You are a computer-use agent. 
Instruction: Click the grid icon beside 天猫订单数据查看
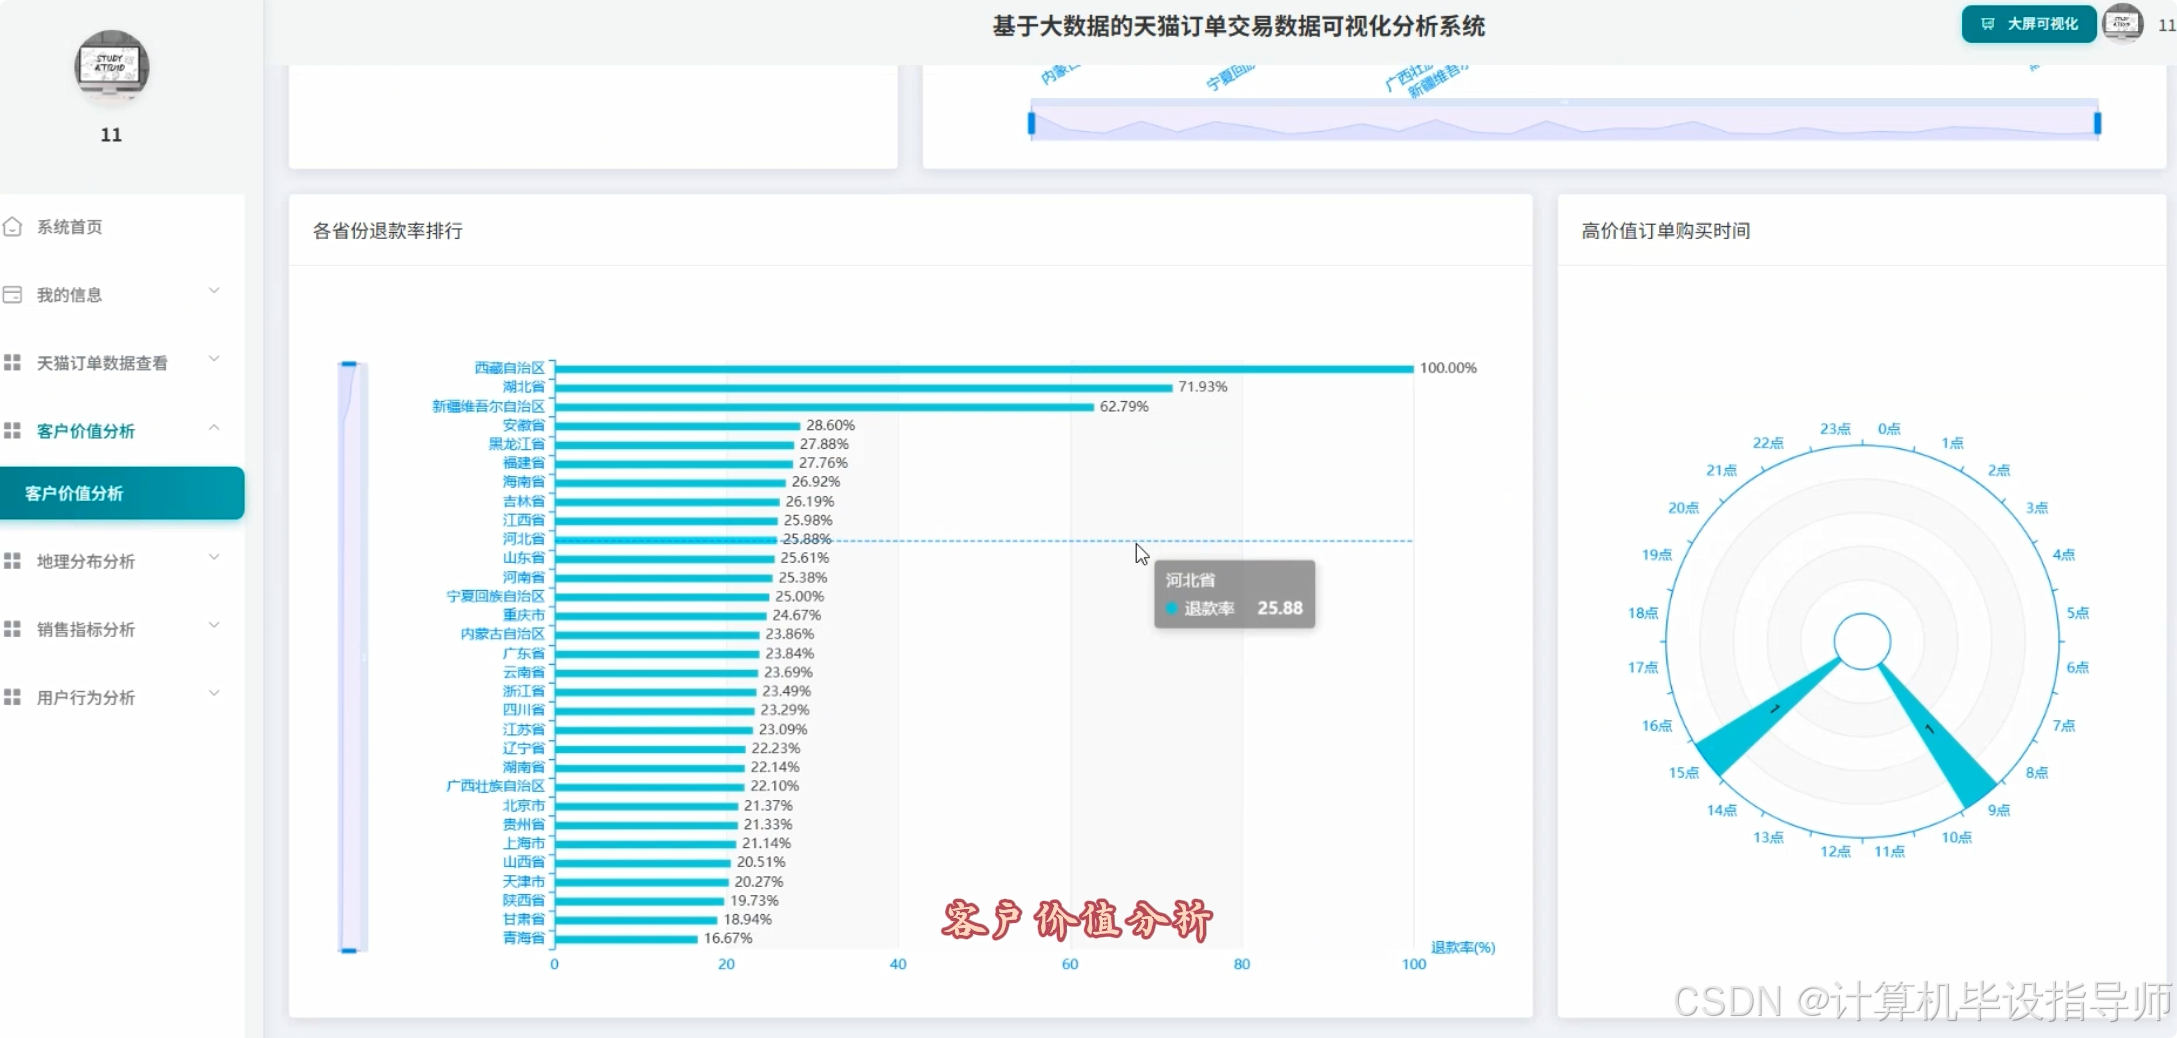pos(13,363)
